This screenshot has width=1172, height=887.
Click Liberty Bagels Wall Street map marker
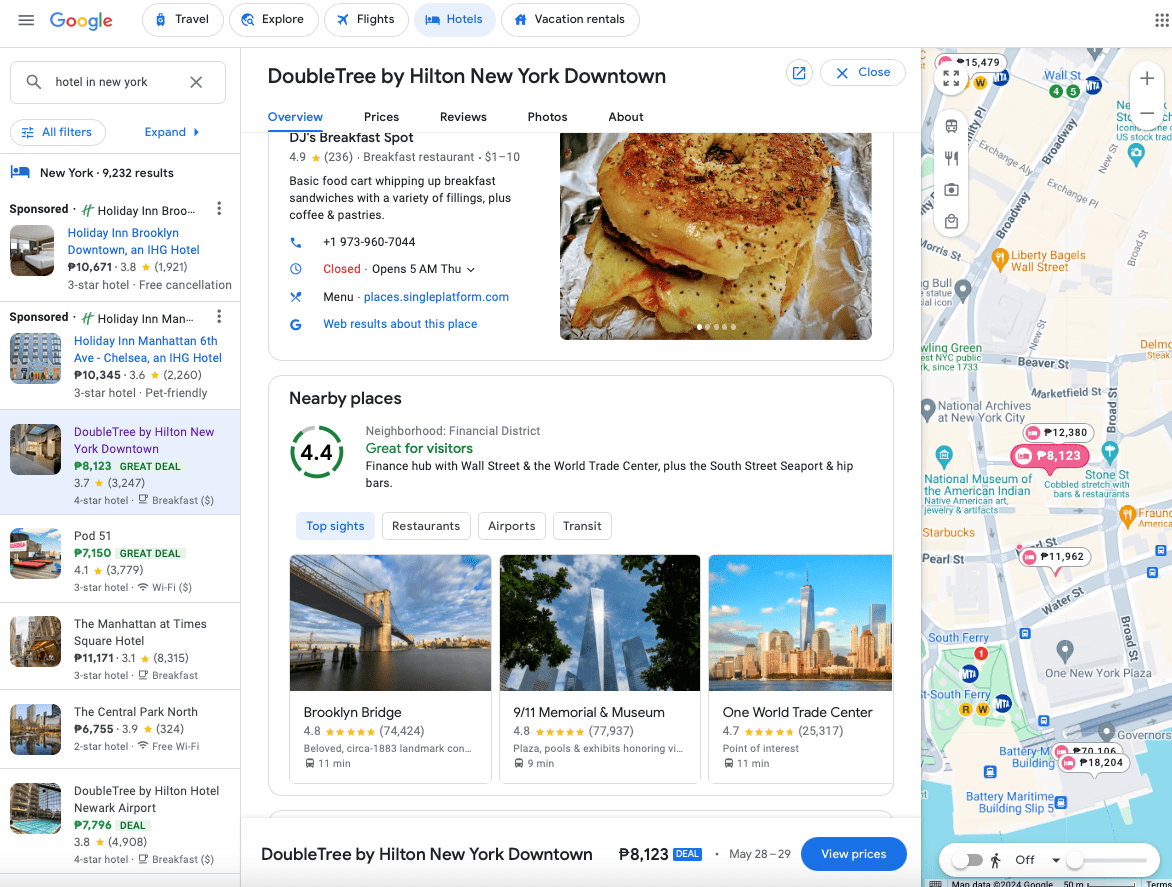(1000, 260)
